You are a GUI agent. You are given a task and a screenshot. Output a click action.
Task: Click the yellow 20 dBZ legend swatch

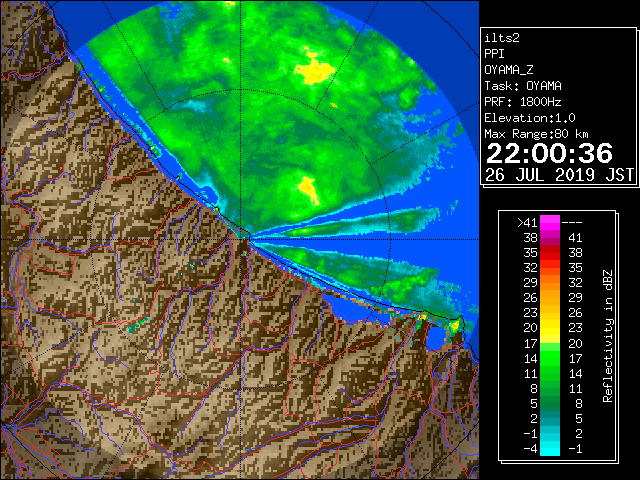[550, 328]
